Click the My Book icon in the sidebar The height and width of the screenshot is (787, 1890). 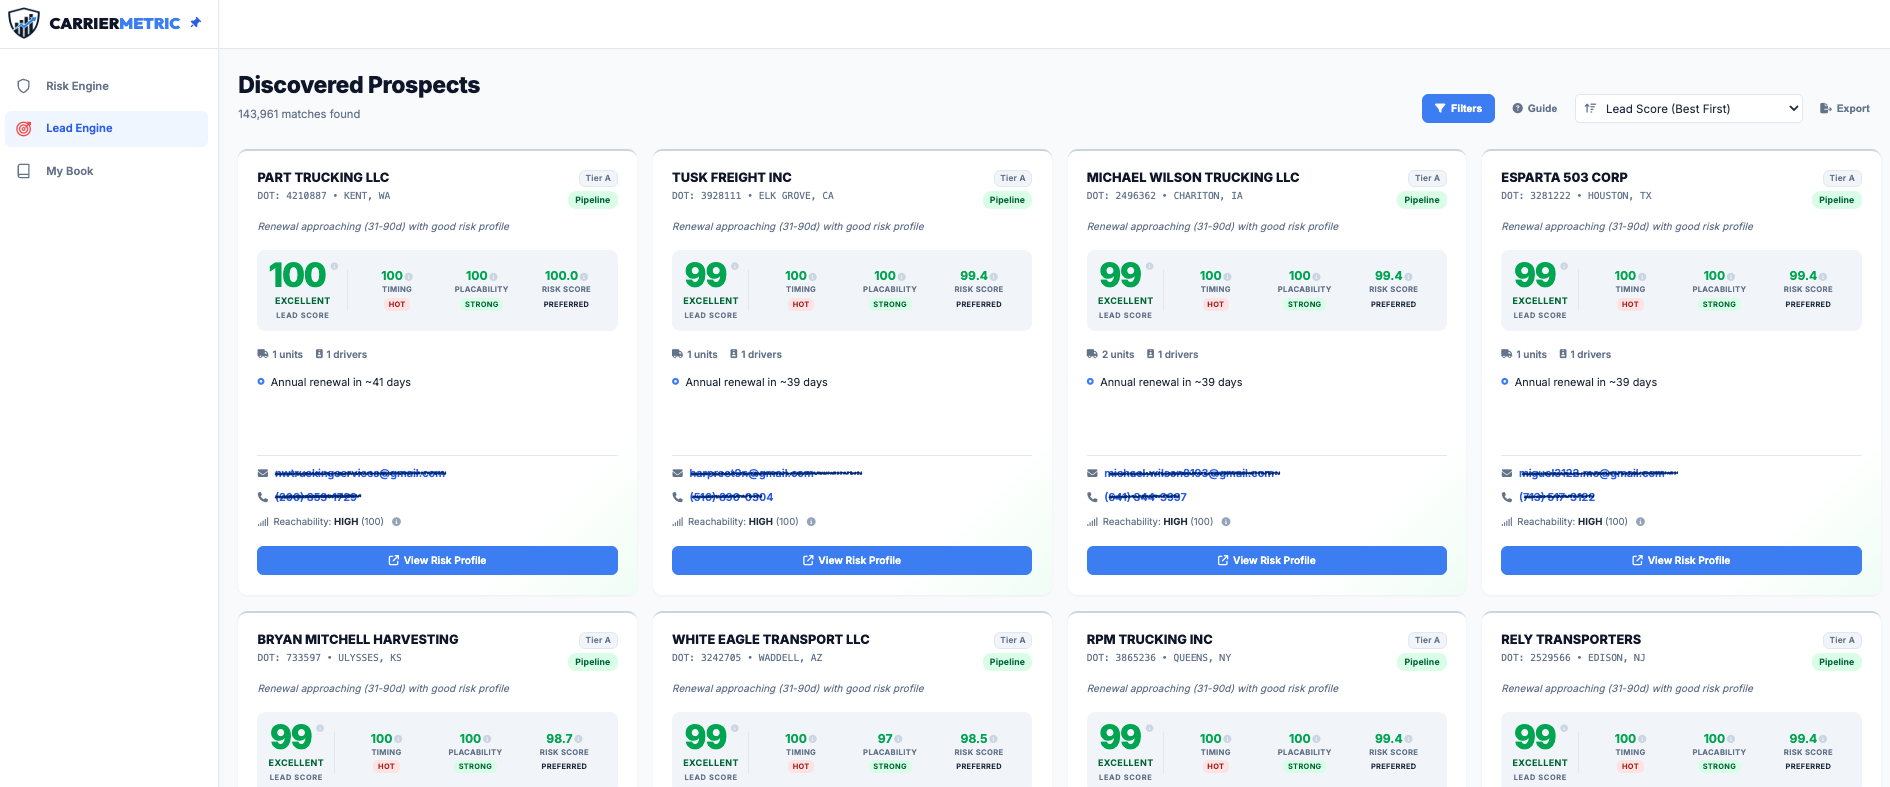(24, 171)
